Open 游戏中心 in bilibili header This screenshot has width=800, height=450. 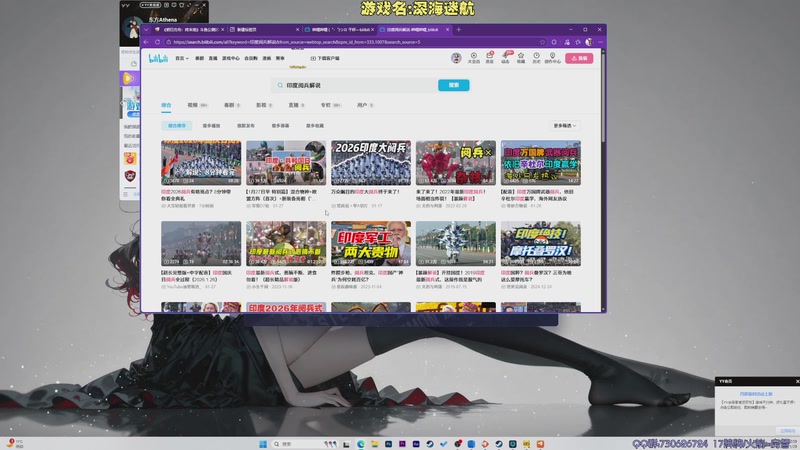231,59
